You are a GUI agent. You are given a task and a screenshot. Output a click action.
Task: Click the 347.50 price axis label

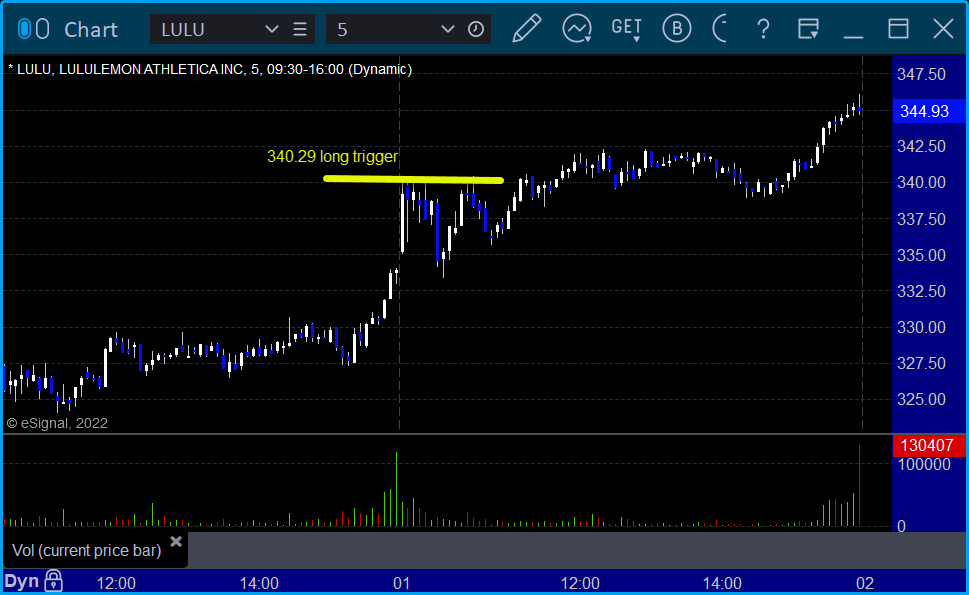click(x=921, y=74)
